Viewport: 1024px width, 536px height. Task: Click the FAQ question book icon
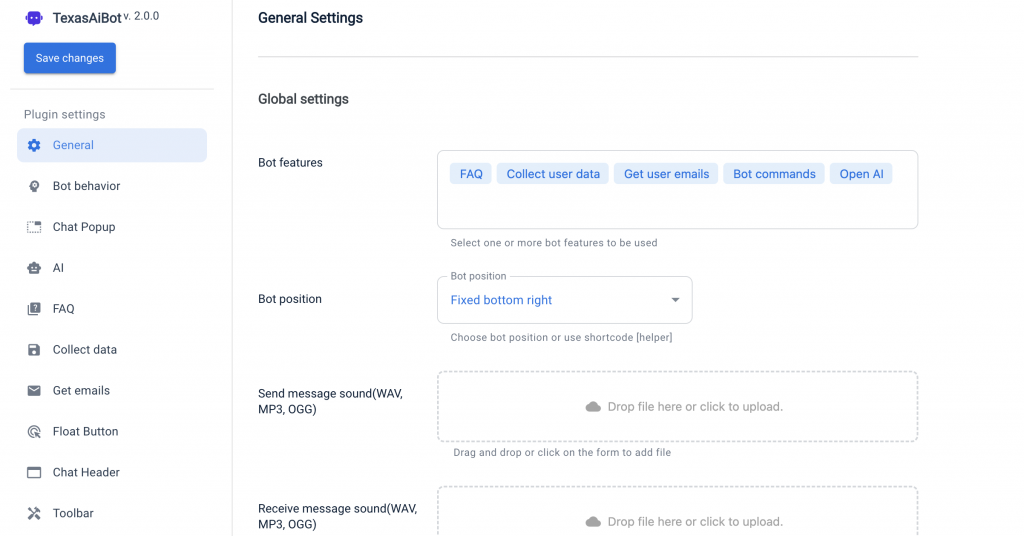34,309
